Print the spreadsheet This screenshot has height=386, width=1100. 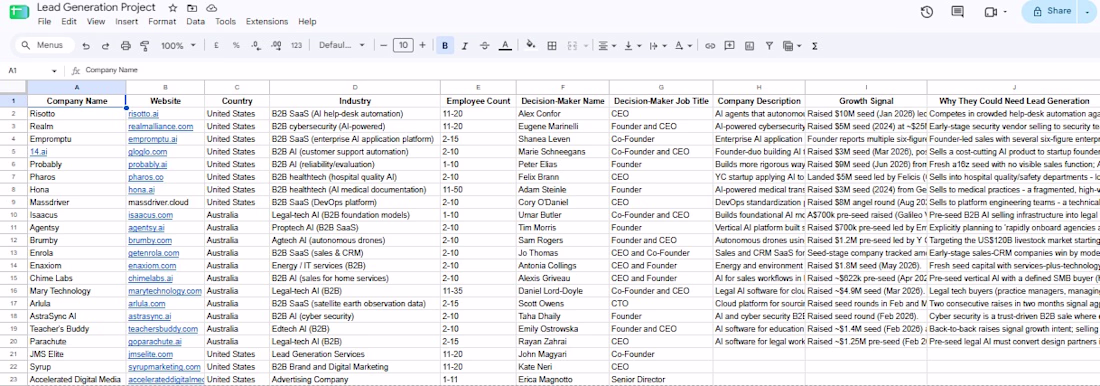[126, 46]
